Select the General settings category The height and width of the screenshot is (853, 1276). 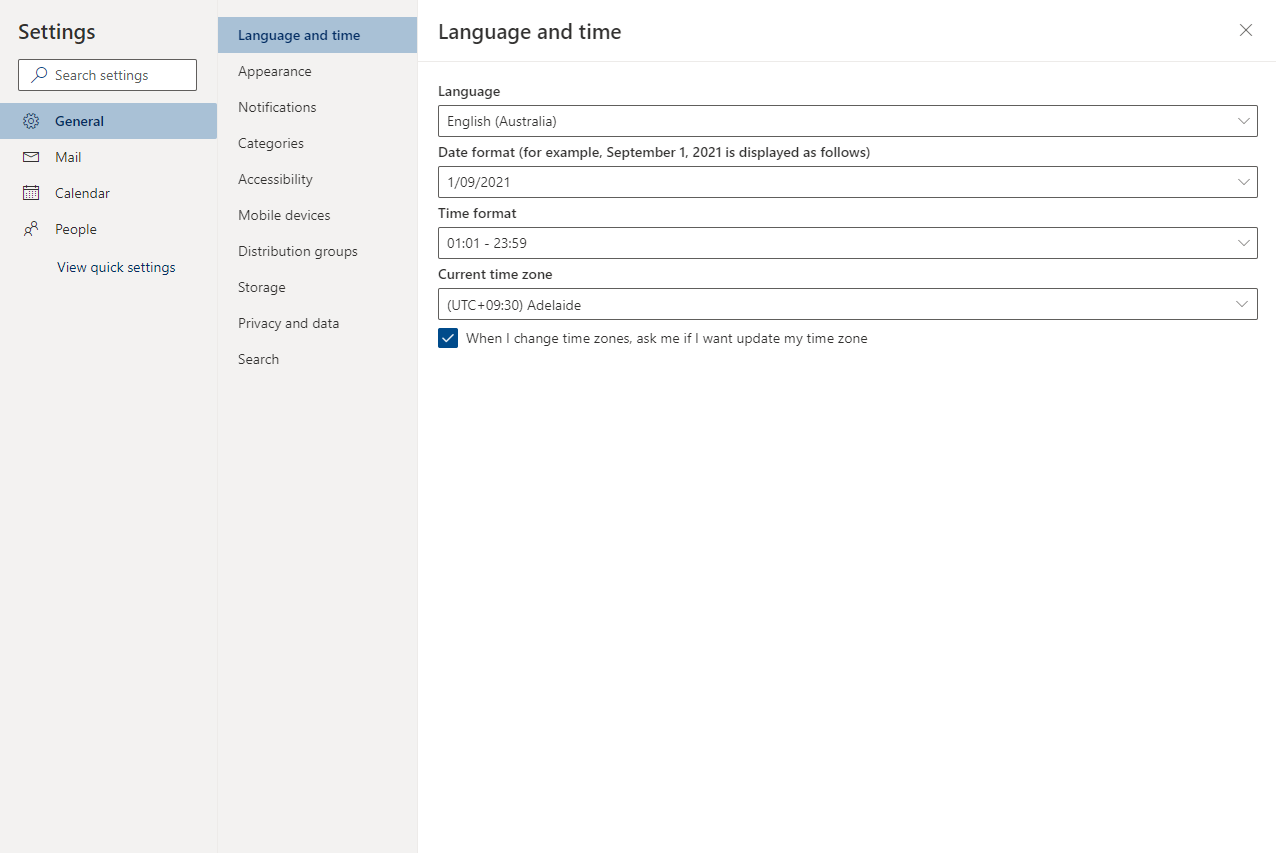point(108,121)
